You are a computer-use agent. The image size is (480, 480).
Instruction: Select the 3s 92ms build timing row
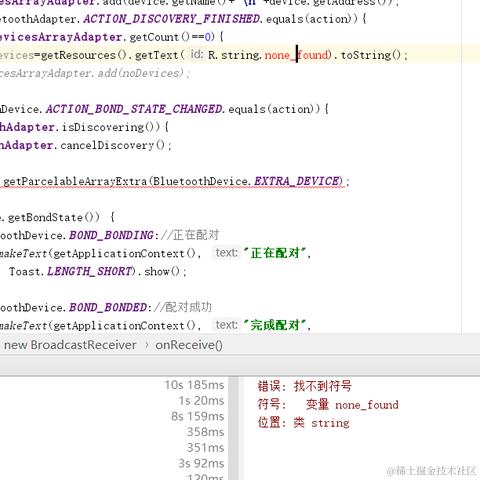[201, 463]
